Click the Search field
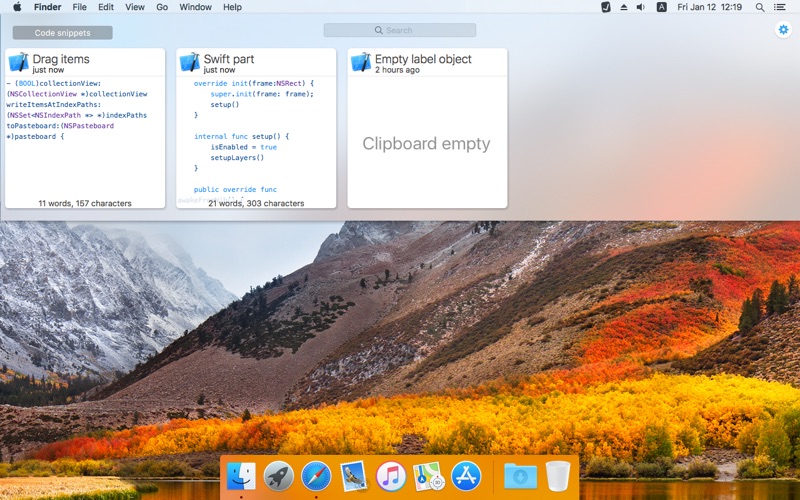800x500 pixels. point(400,30)
